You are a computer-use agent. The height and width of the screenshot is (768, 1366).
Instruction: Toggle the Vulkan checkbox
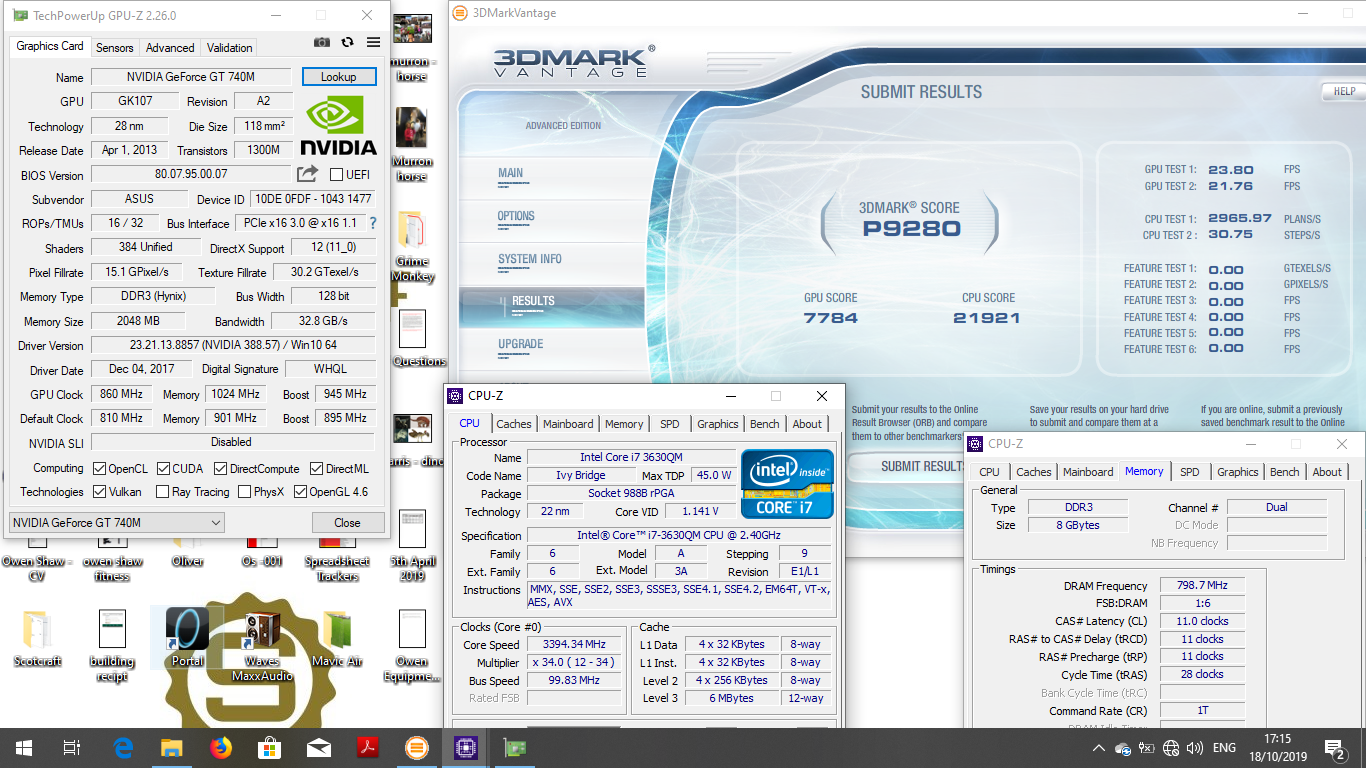tap(99, 492)
